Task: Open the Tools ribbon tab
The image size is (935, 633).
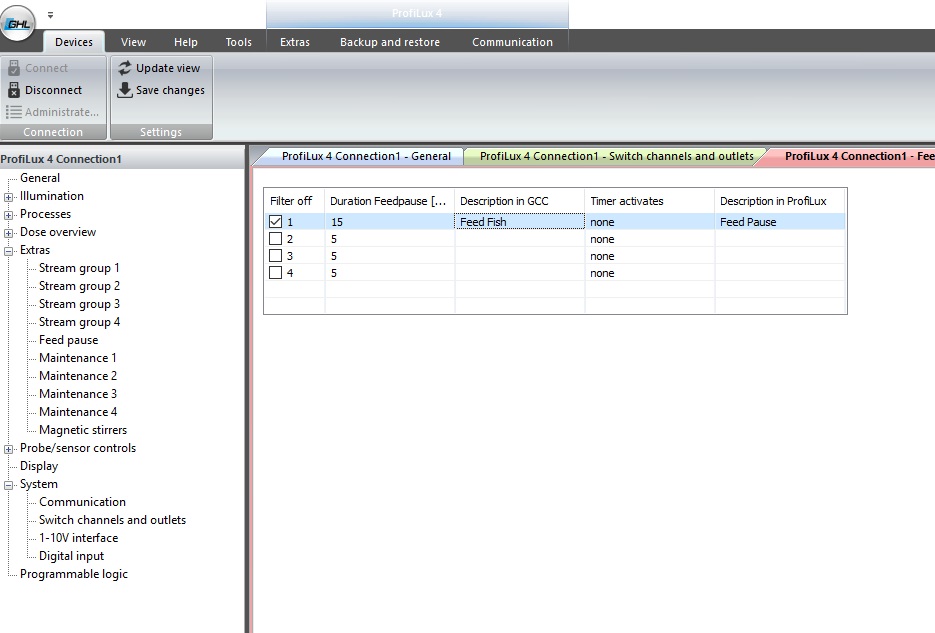Action: [239, 42]
